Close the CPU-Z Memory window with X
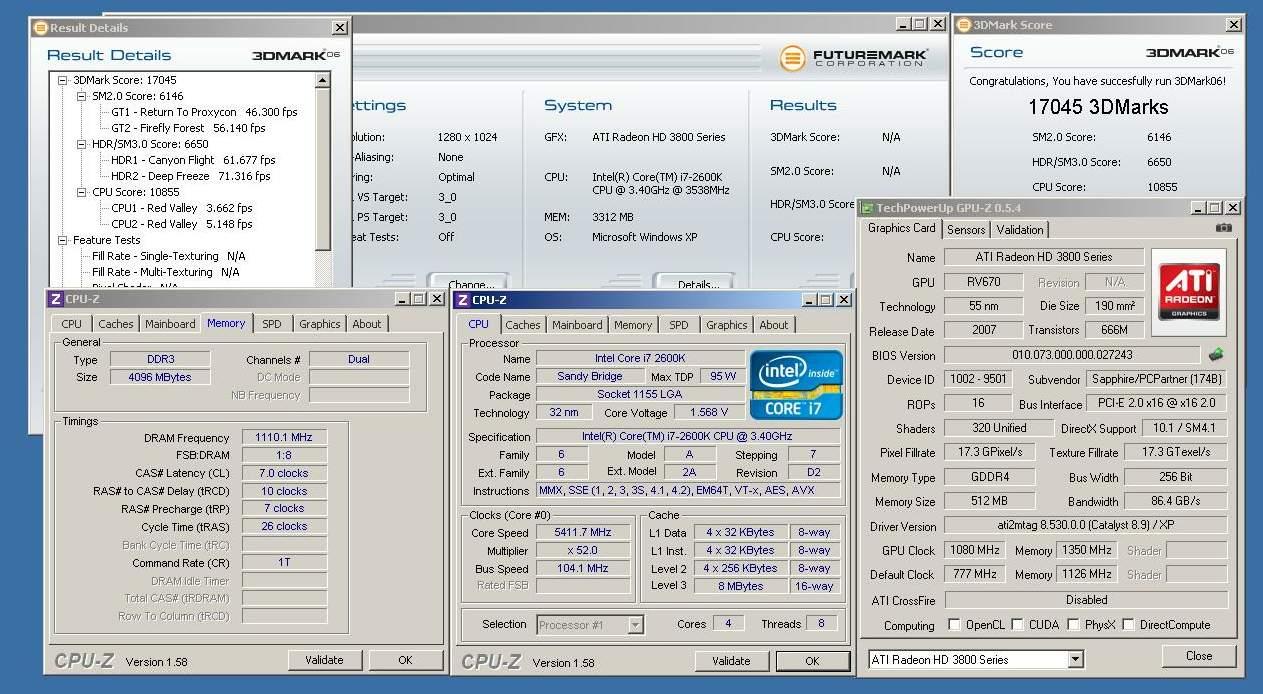The height and width of the screenshot is (694, 1263). click(x=436, y=299)
